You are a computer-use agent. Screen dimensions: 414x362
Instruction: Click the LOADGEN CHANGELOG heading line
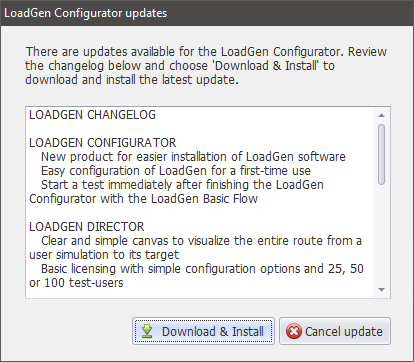[92, 115]
